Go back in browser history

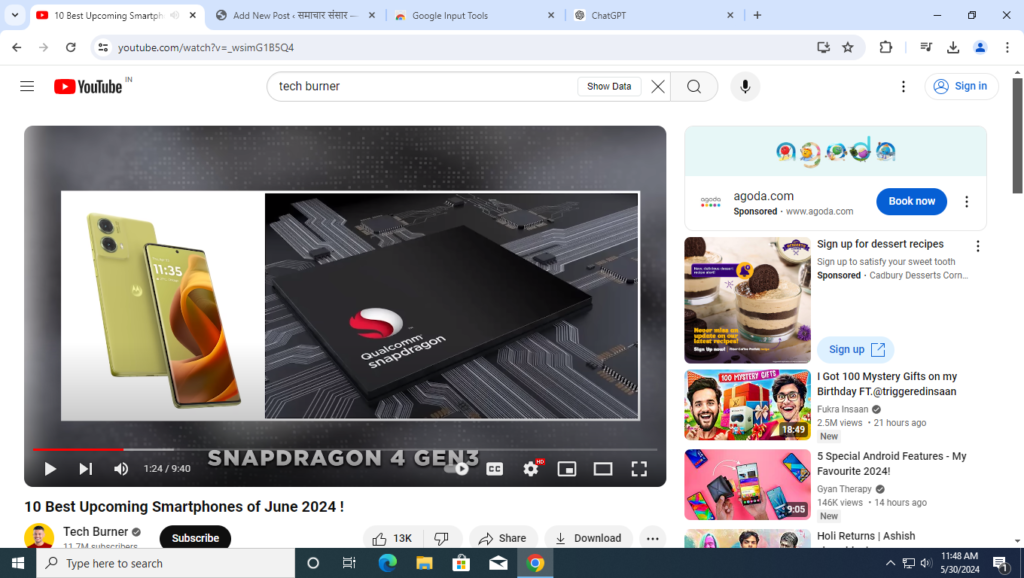click(x=17, y=47)
